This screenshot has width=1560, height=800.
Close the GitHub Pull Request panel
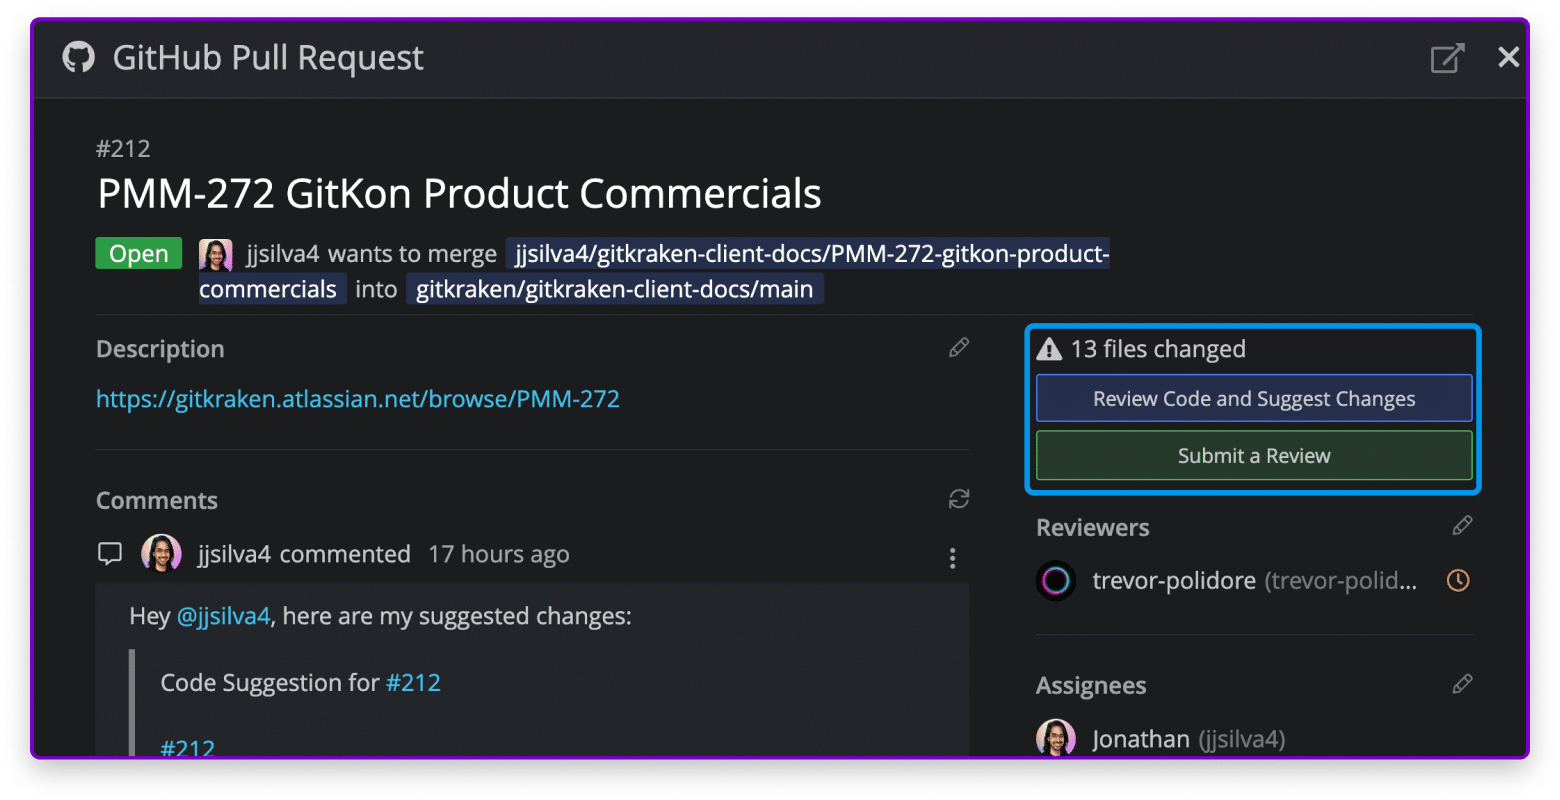pyautogui.click(x=1508, y=58)
